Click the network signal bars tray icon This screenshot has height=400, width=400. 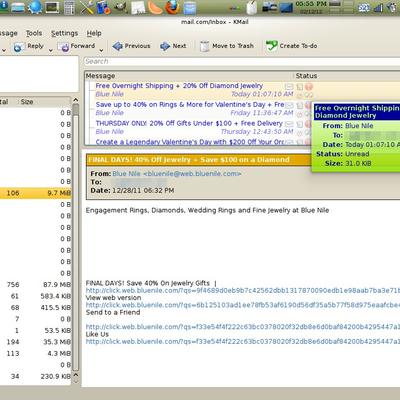[378, 7]
